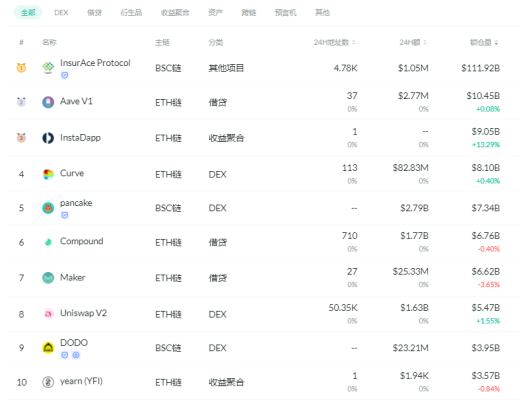Image resolution: width=520 pixels, height=400 pixels.
Task: Open the Uniswap V2 project link
Action: pyautogui.click(x=83, y=313)
